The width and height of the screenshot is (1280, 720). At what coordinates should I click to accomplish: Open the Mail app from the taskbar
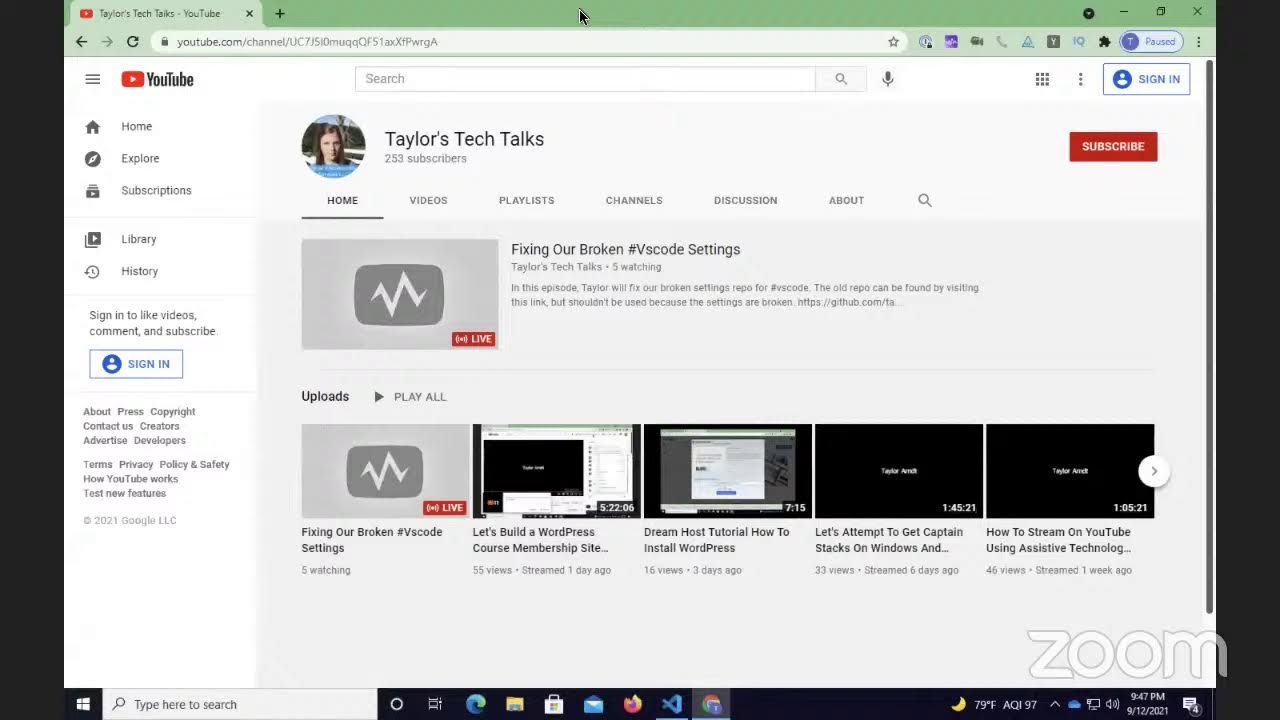pyautogui.click(x=593, y=704)
